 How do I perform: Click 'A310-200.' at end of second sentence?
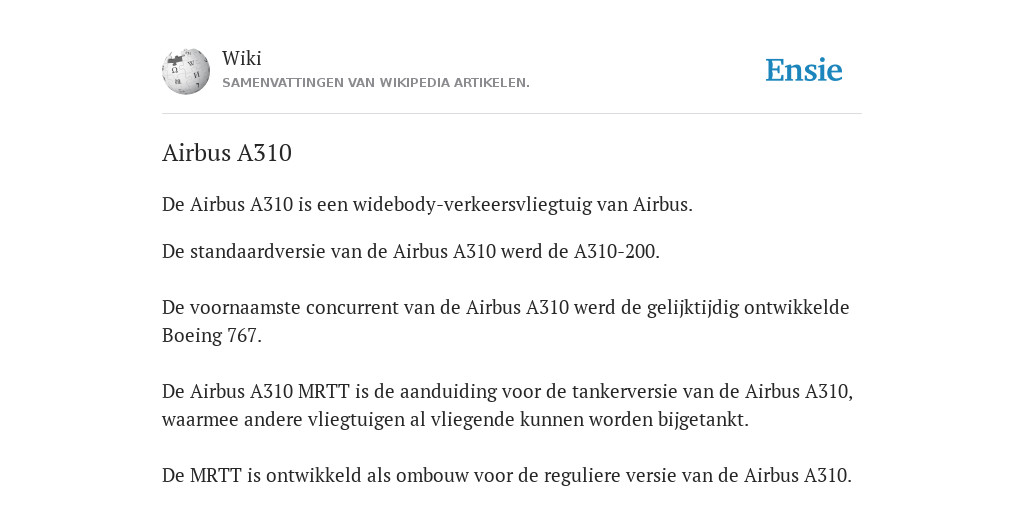[x=616, y=251]
